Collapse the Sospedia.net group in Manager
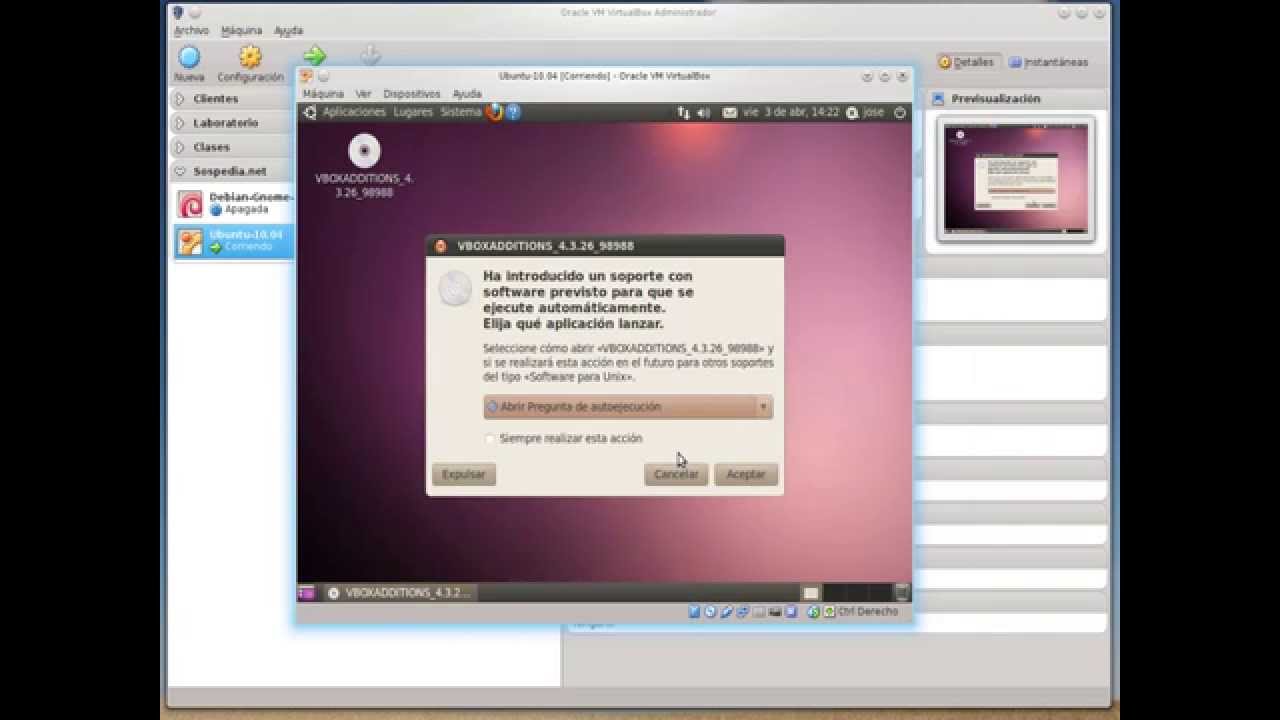Image resolution: width=1280 pixels, height=720 pixels. tap(179, 171)
